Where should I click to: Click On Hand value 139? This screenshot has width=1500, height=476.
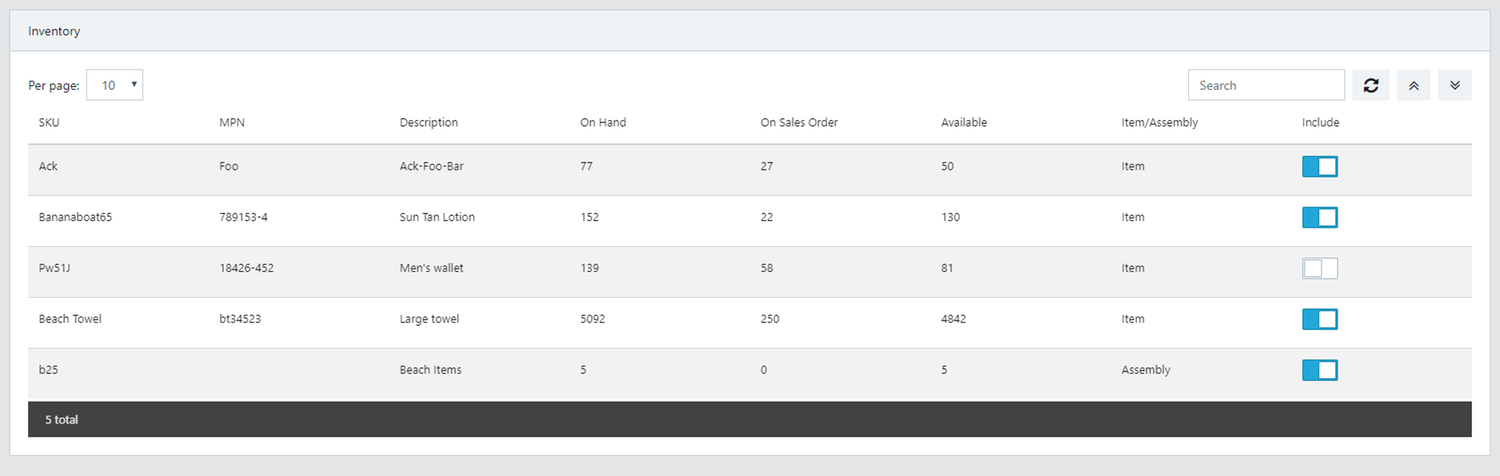click(x=590, y=268)
